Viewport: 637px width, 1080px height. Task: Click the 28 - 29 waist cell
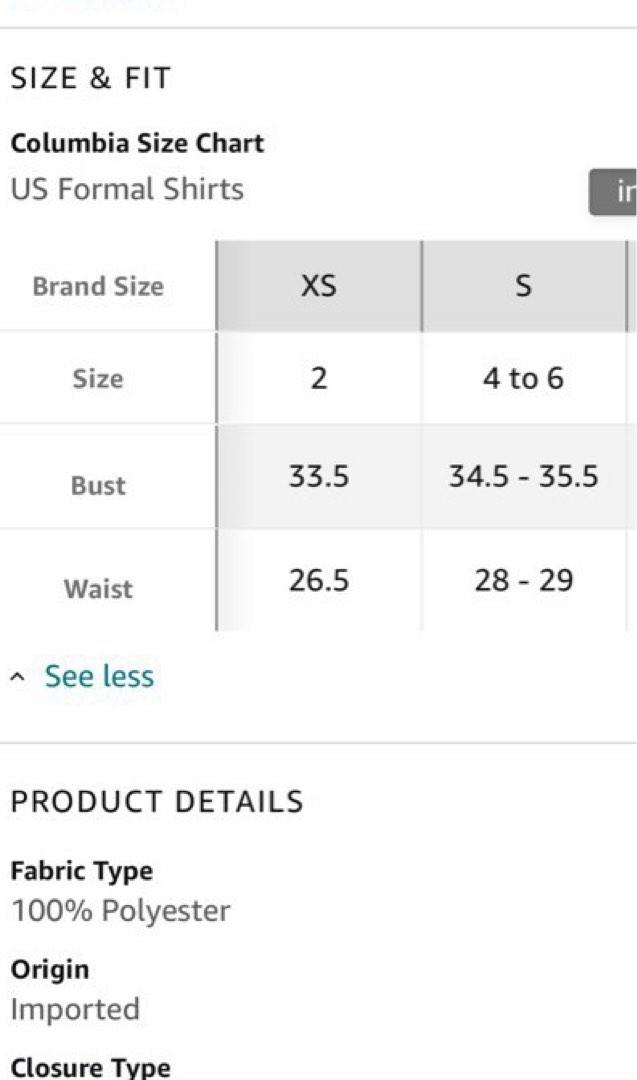[x=523, y=580]
